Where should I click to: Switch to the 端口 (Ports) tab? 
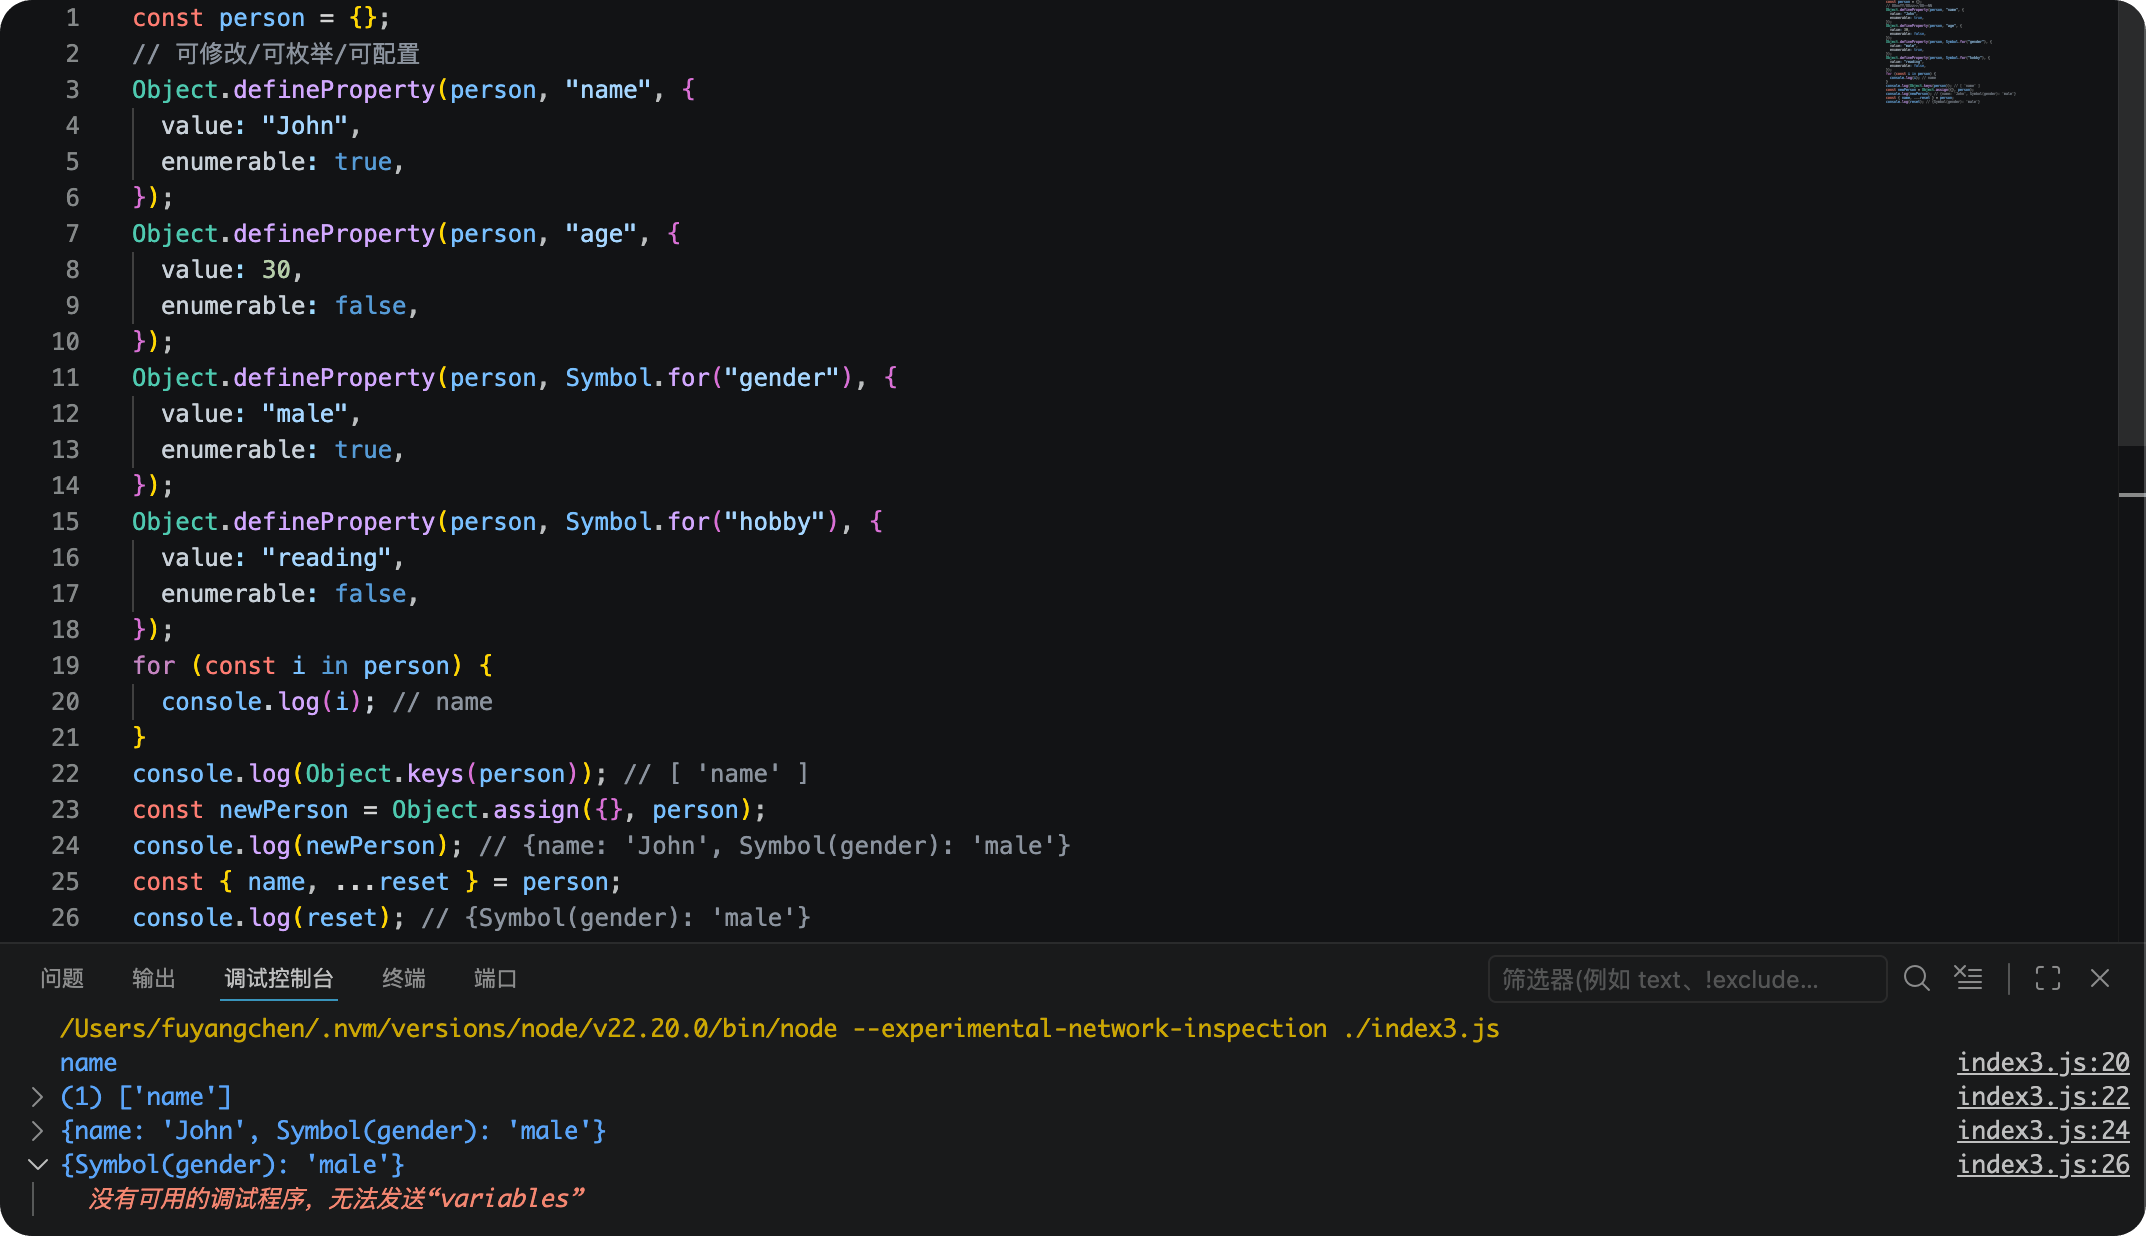496,978
